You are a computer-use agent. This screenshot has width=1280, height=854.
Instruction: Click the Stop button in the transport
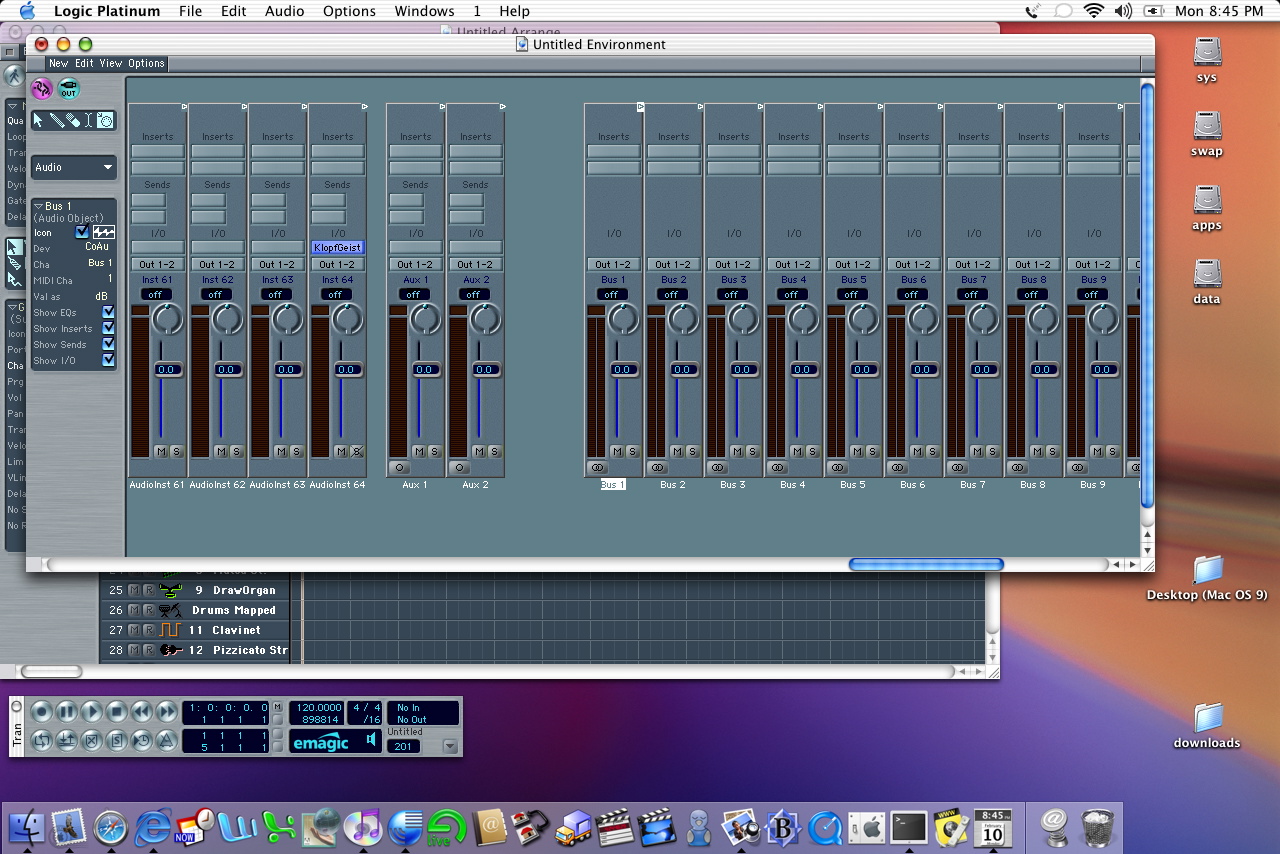[116, 712]
